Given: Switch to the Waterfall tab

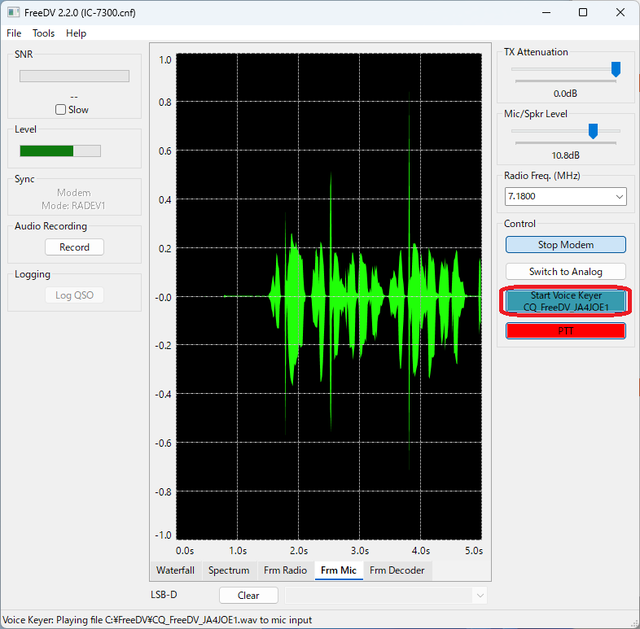Looking at the screenshot, I should (175, 570).
